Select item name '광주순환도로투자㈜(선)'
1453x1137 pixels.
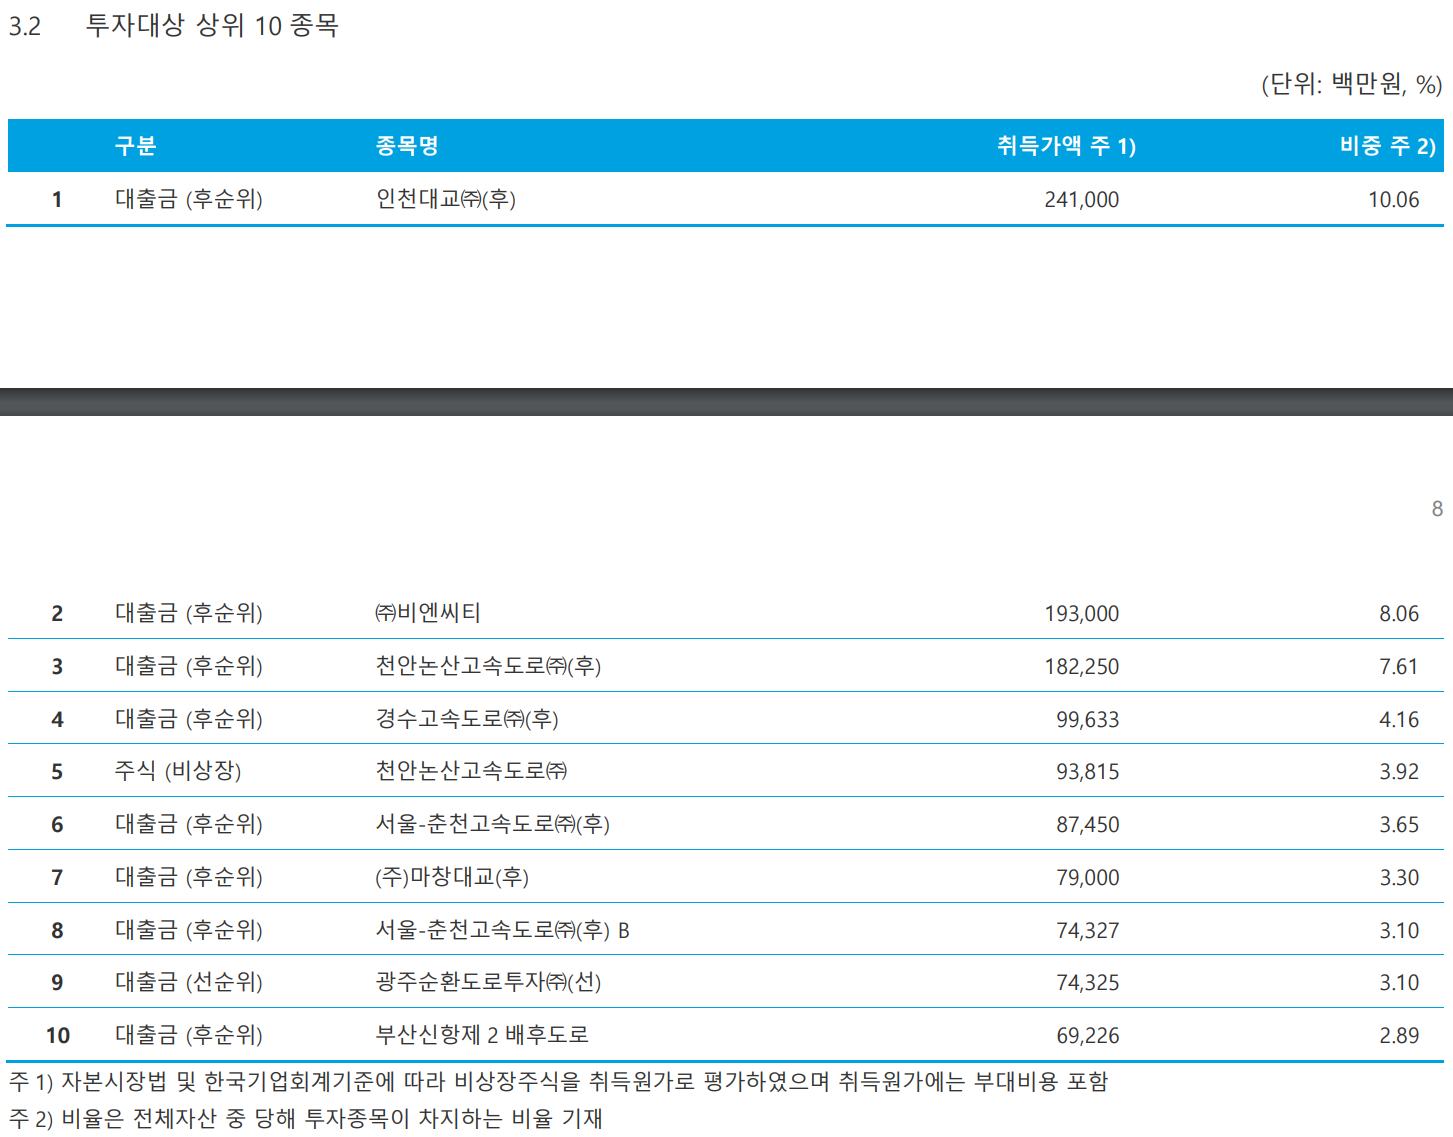point(488,982)
